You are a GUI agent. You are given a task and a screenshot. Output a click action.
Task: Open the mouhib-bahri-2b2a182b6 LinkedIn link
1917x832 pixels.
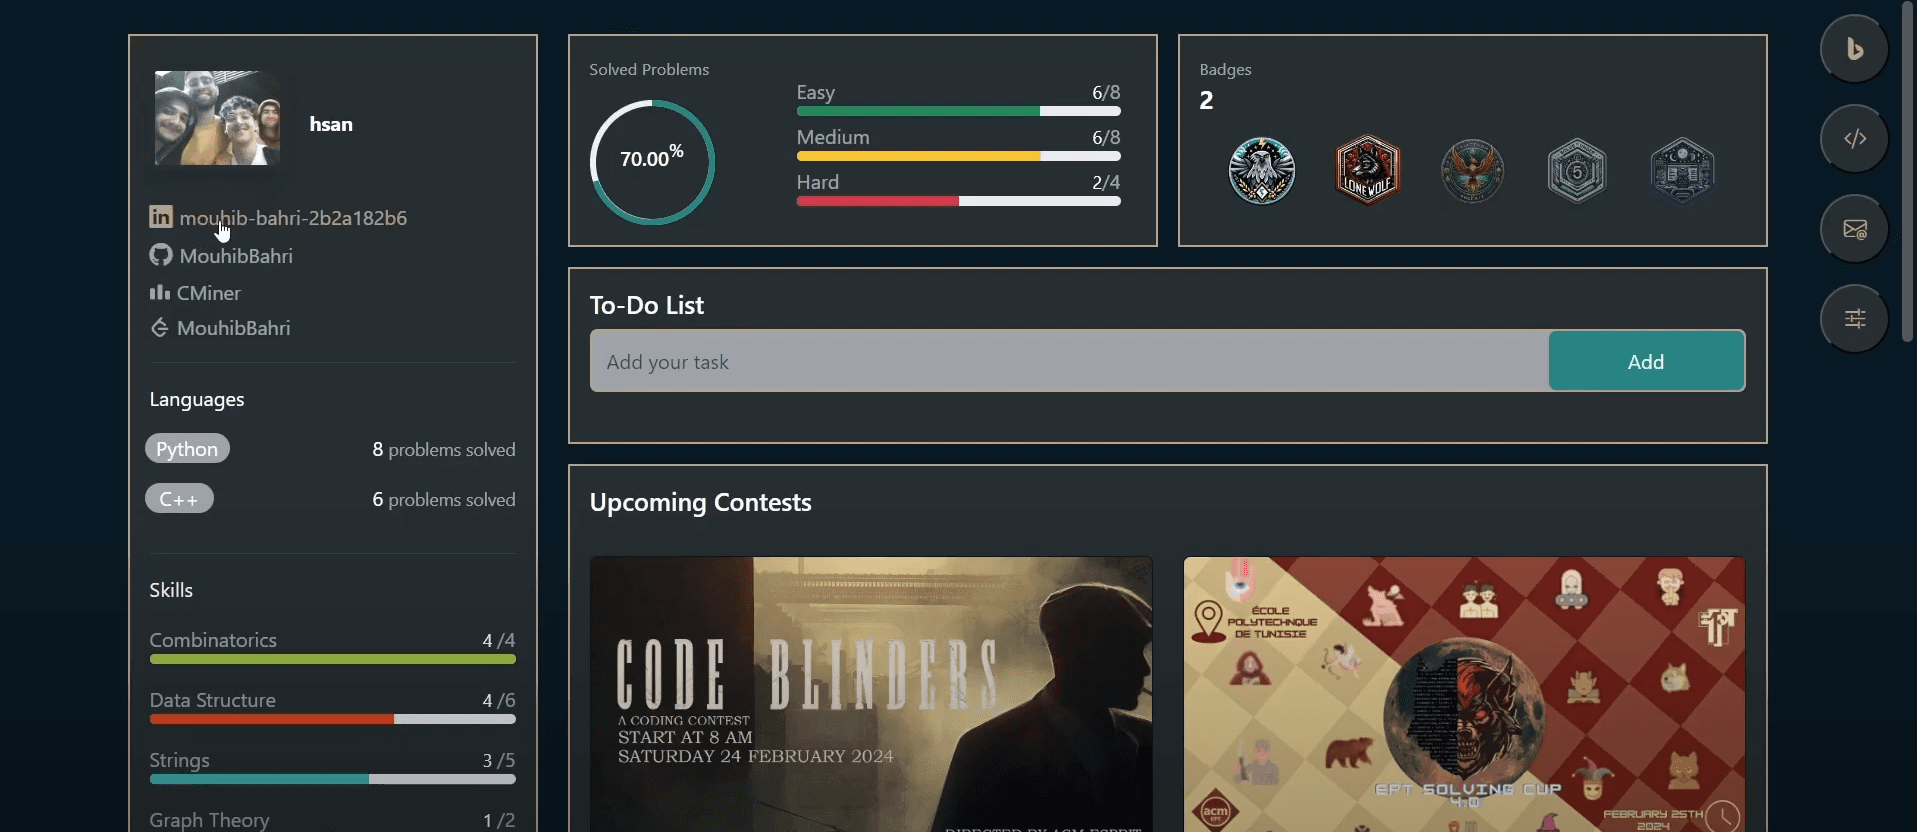(293, 218)
